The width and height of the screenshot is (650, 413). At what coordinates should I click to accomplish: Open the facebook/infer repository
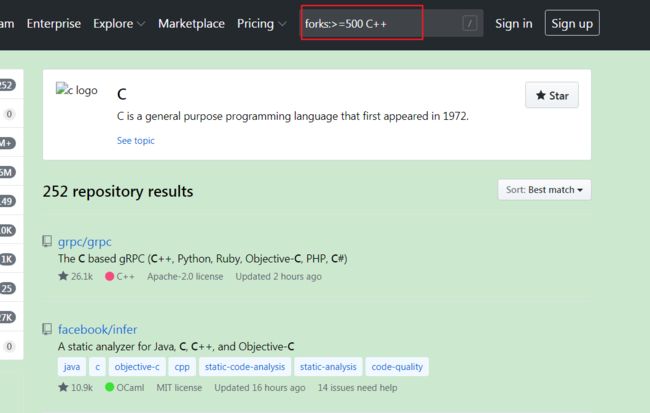click(97, 330)
